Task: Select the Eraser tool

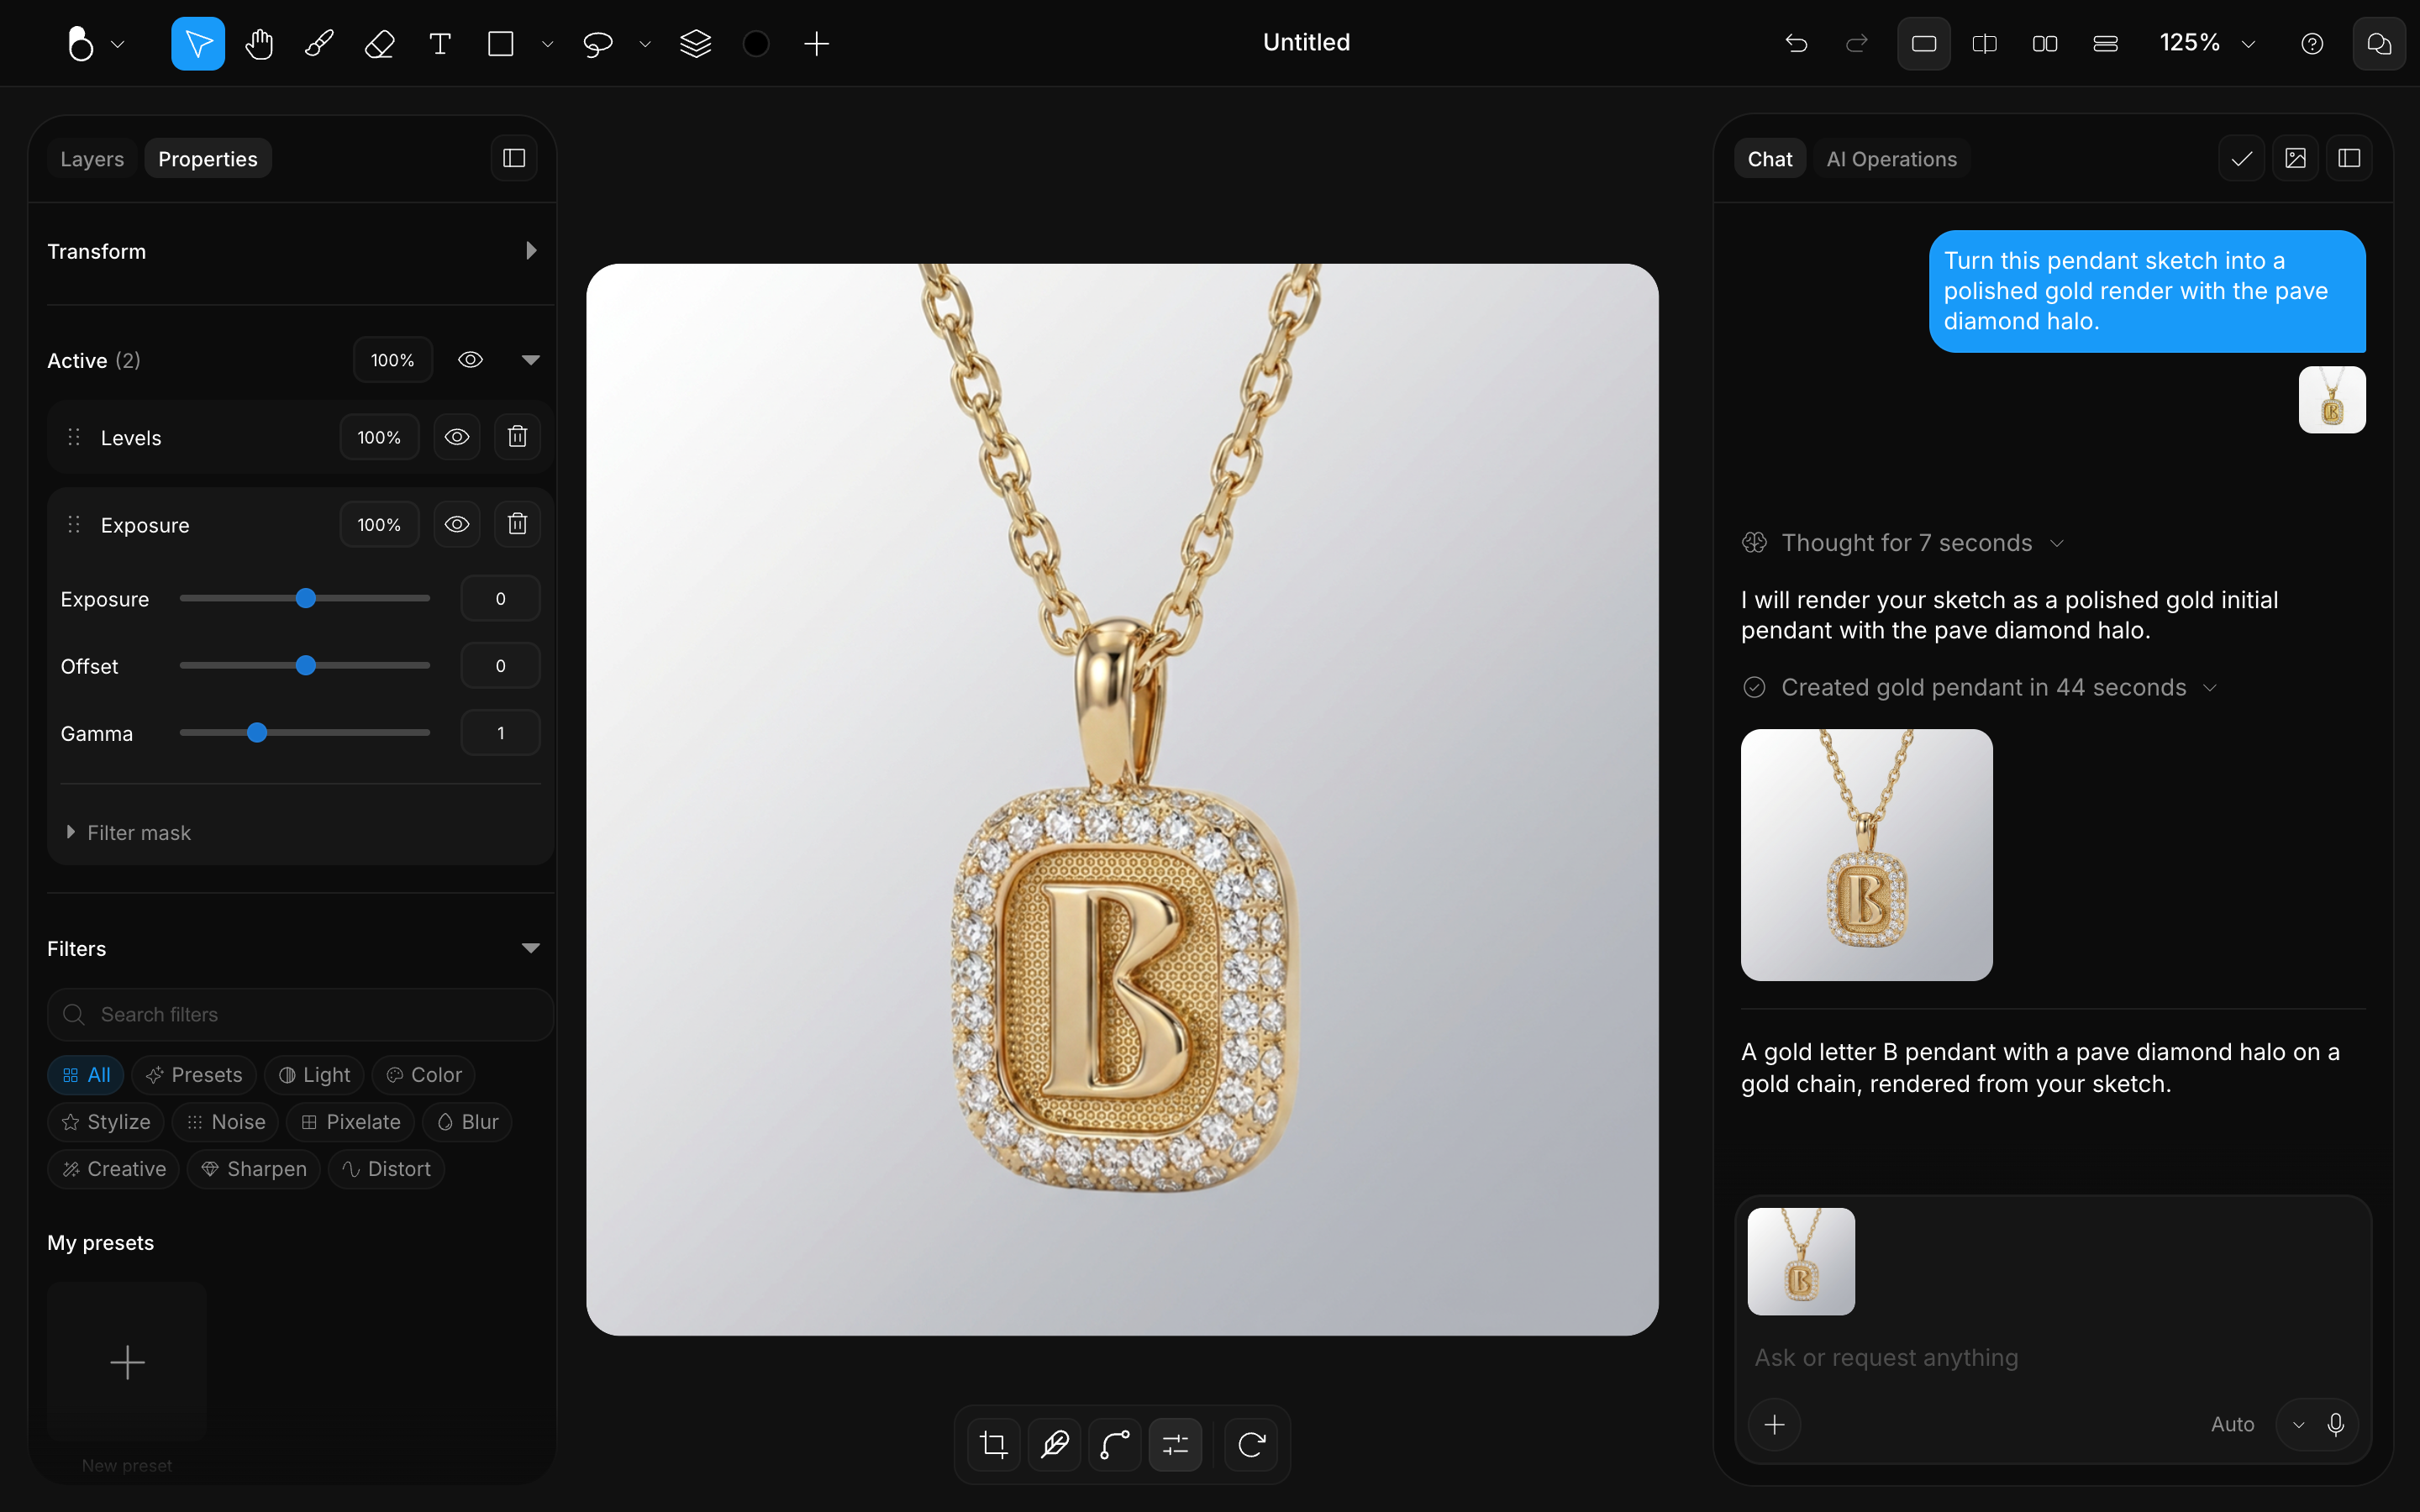Action: coord(380,44)
